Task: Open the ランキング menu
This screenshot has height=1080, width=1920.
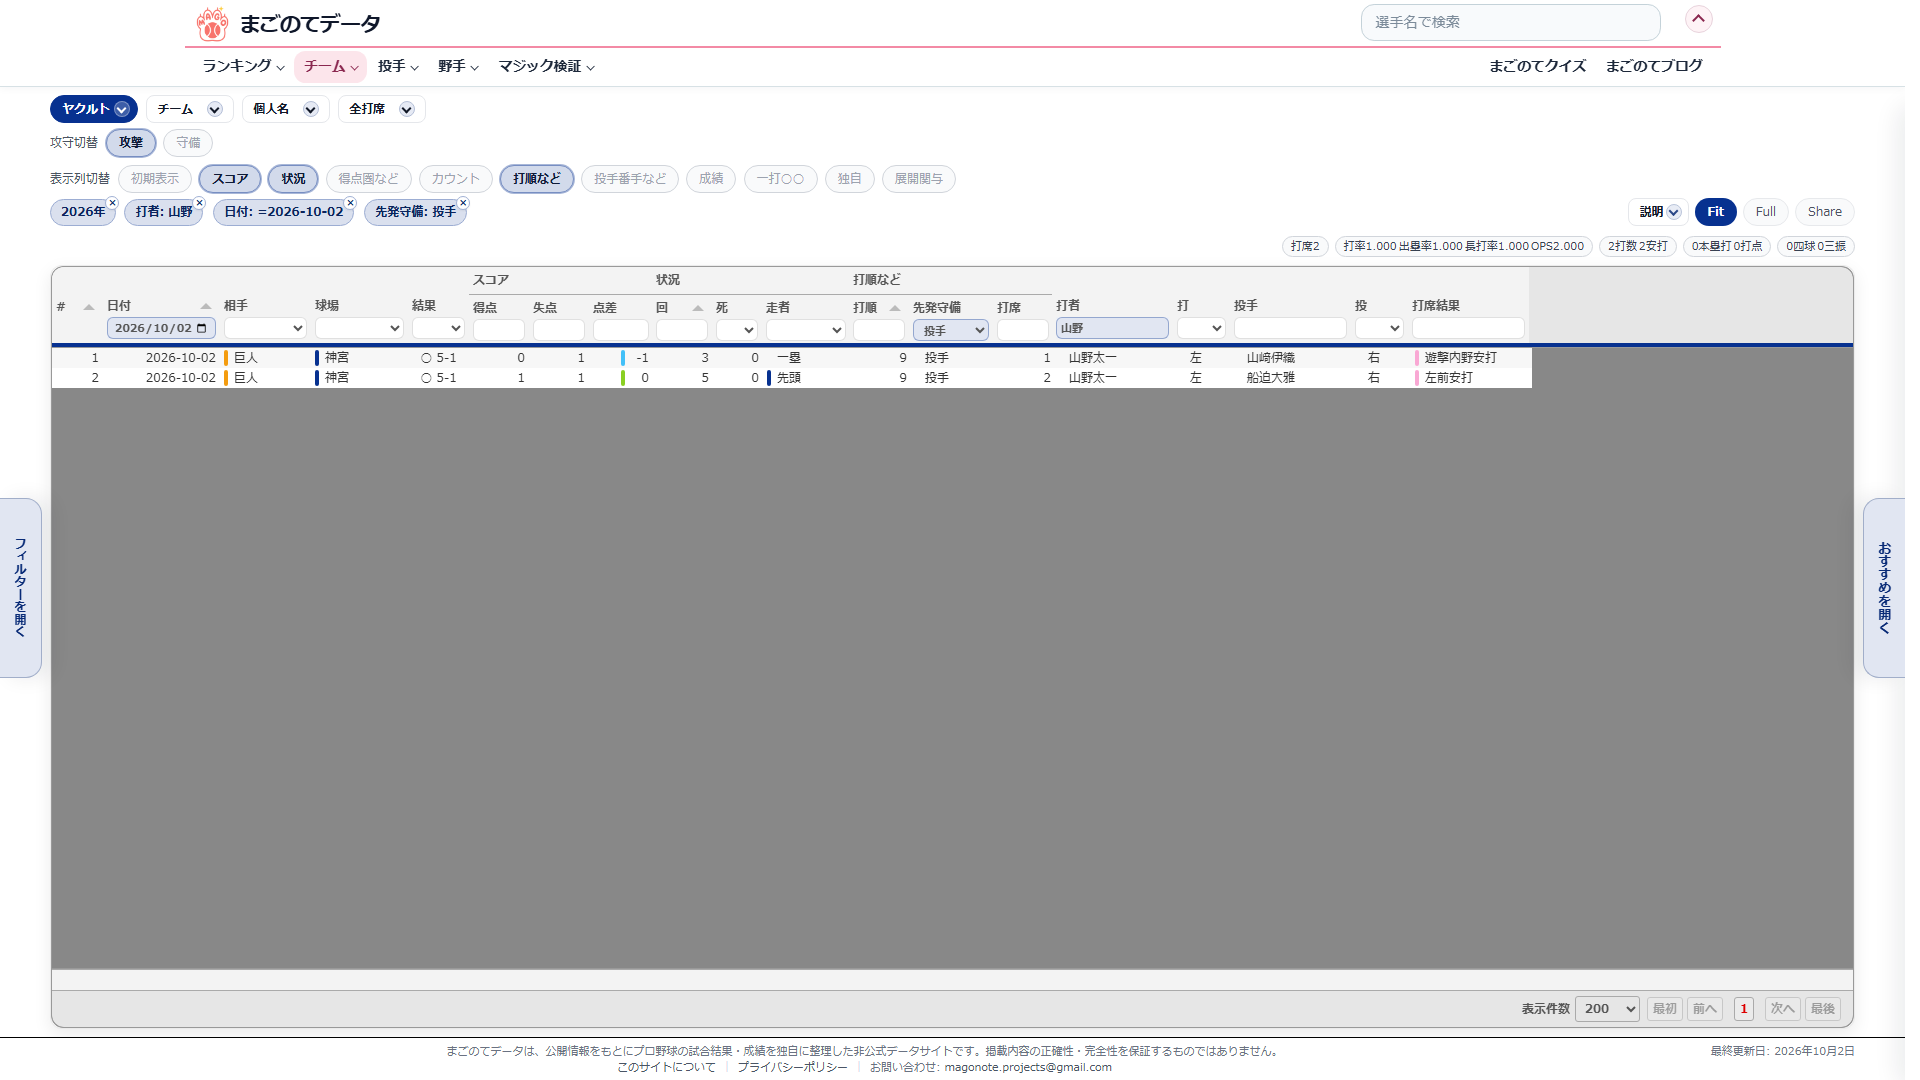Action: tap(244, 66)
